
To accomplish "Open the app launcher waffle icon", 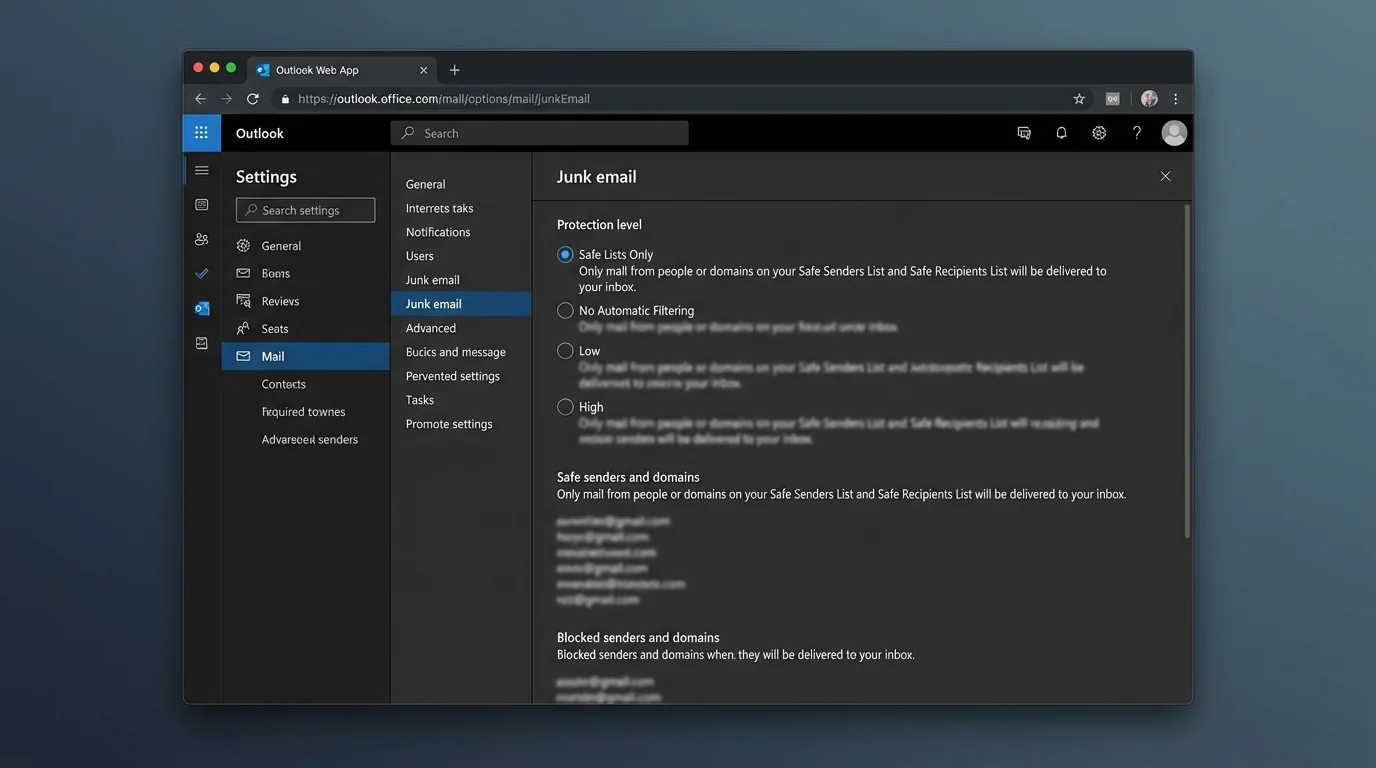I will [201, 133].
